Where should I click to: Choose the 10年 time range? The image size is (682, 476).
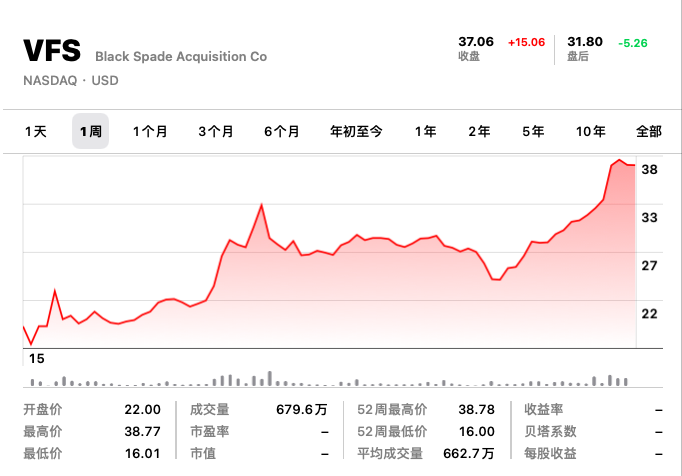click(x=590, y=131)
